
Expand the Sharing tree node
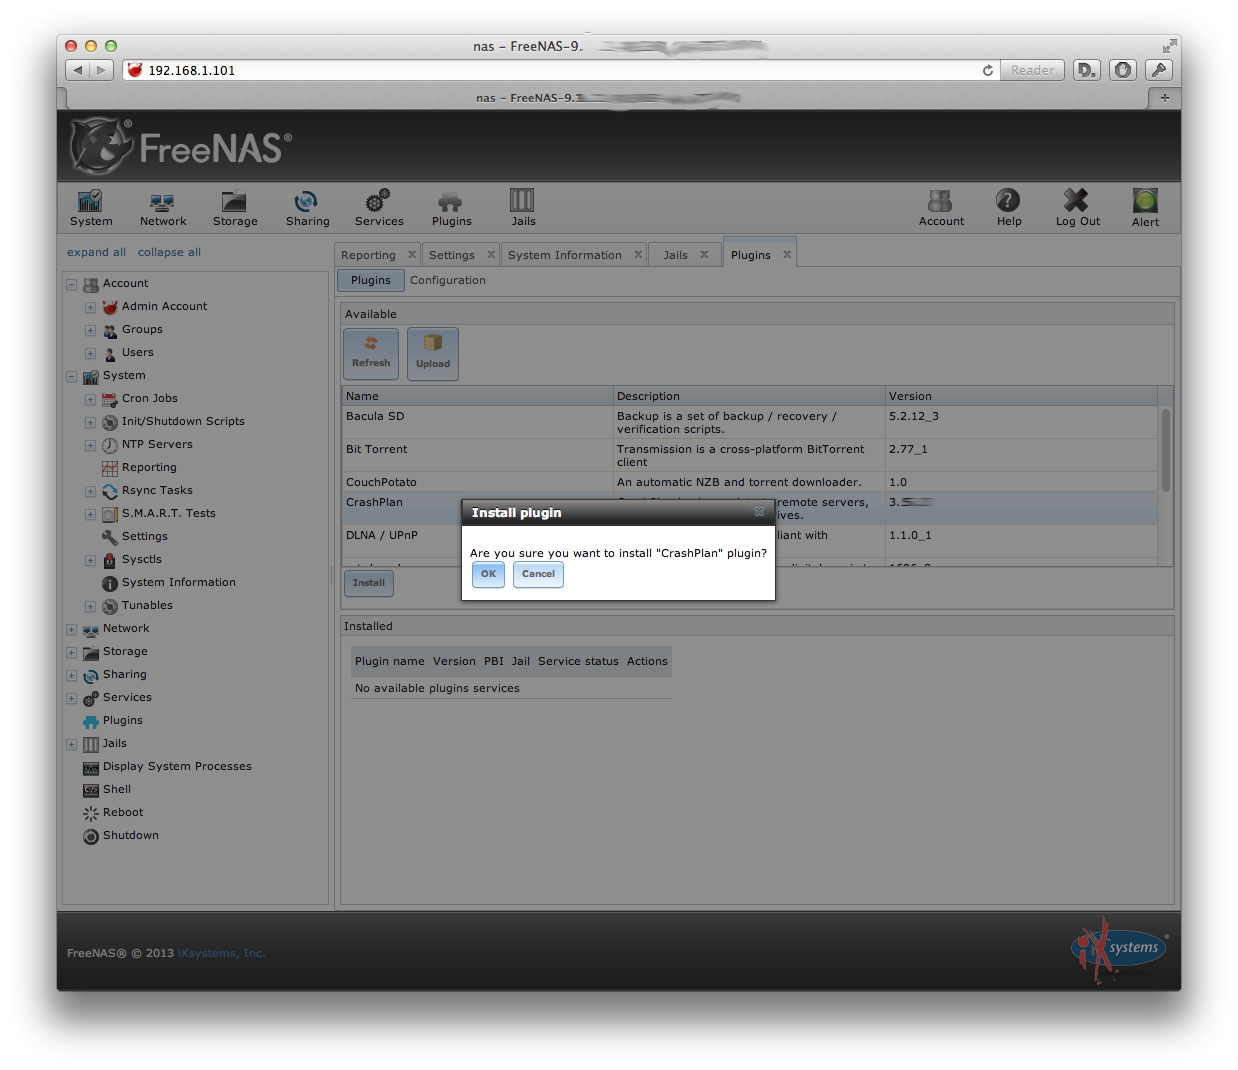[72, 675]
